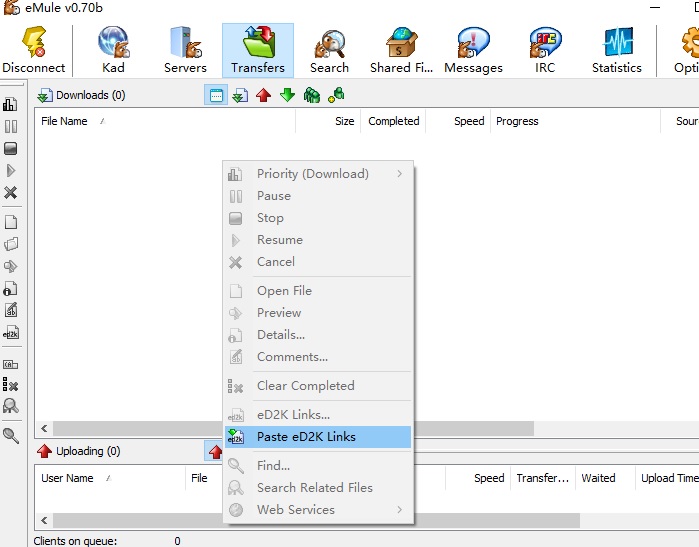Open the Servers page

point(185,50)
